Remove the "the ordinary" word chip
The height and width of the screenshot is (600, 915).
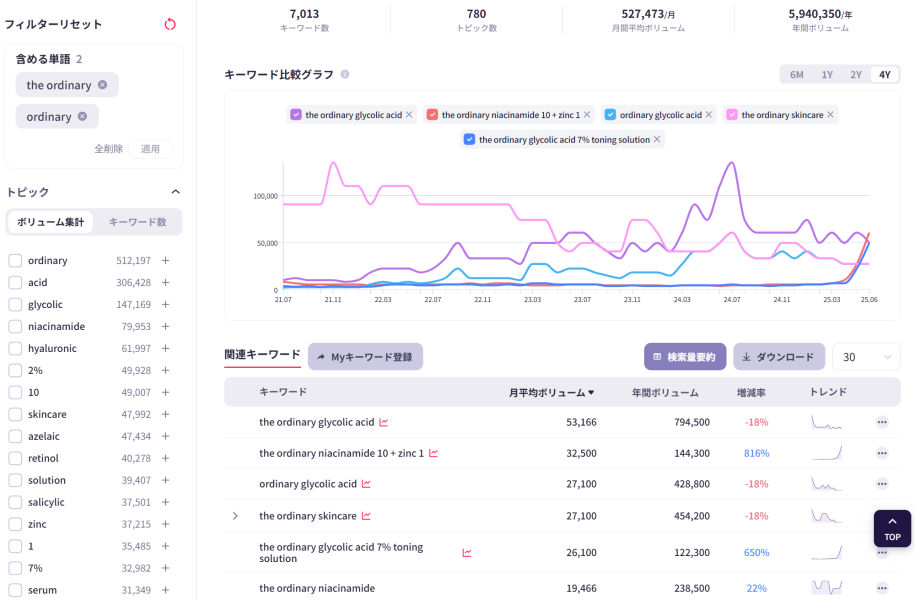pyautogui.click(x=103, y=85)
